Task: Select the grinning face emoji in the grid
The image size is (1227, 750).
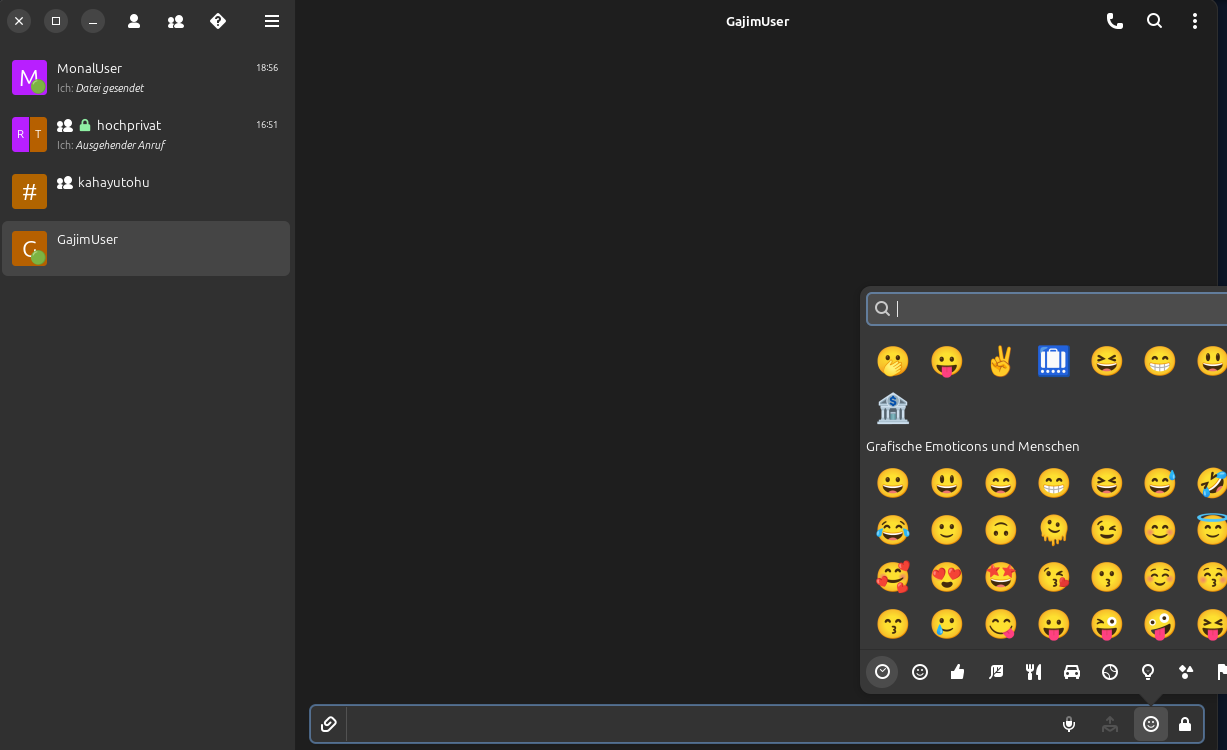Action: pos(893,483)
